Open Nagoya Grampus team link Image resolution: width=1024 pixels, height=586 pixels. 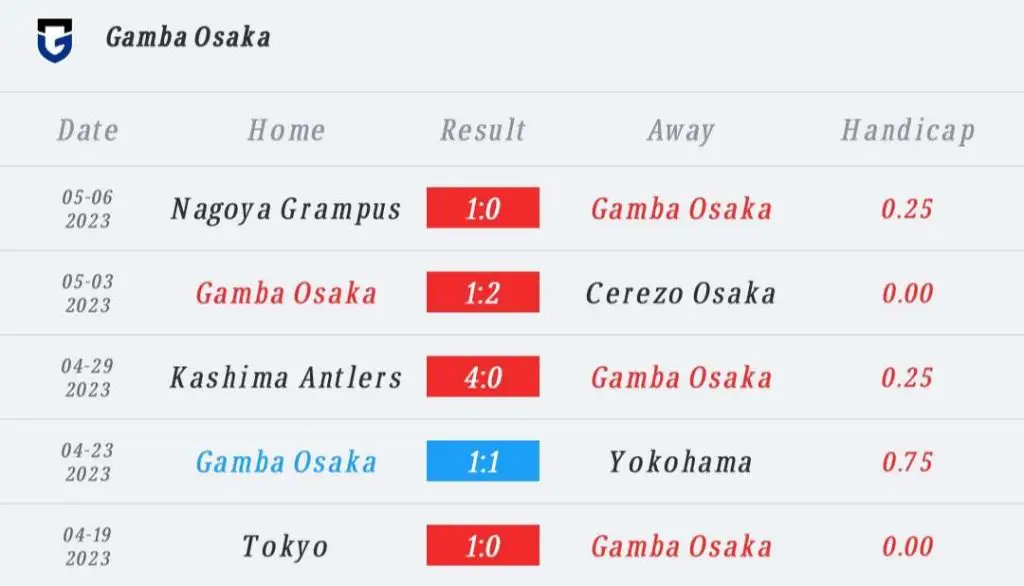[x=286, y=210]
